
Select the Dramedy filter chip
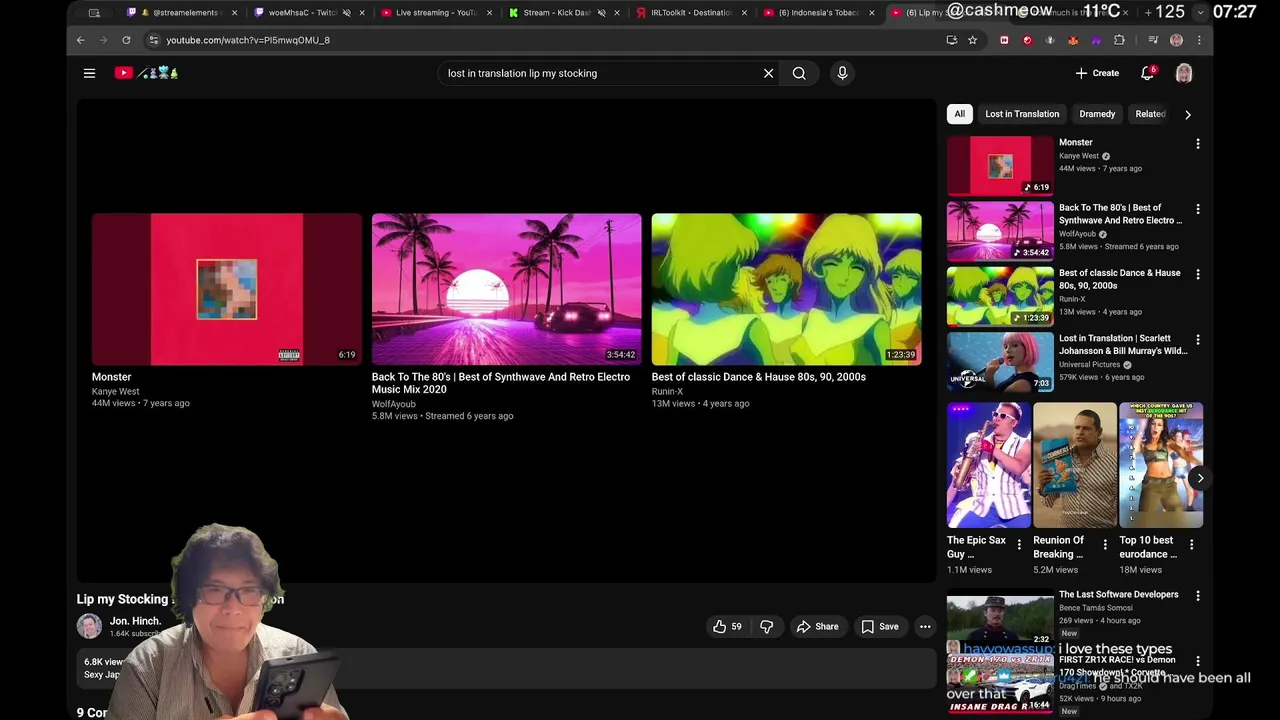pos(1097,114)
